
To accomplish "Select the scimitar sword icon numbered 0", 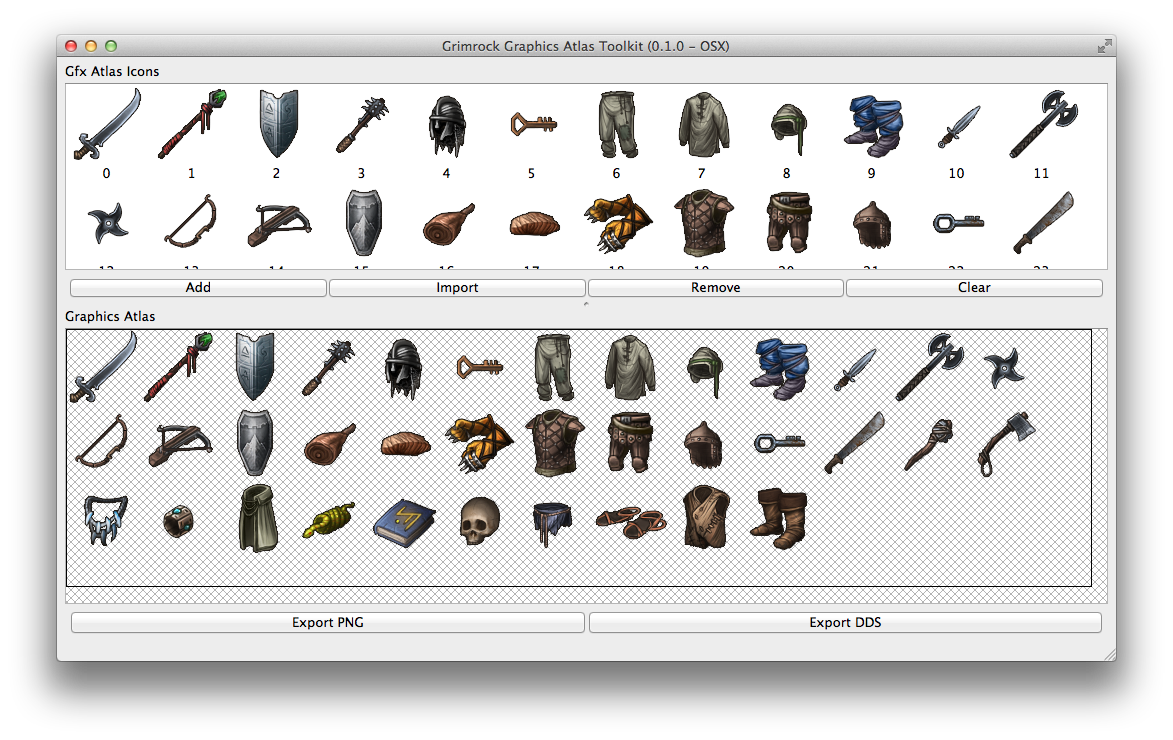I will click(107, 124).
